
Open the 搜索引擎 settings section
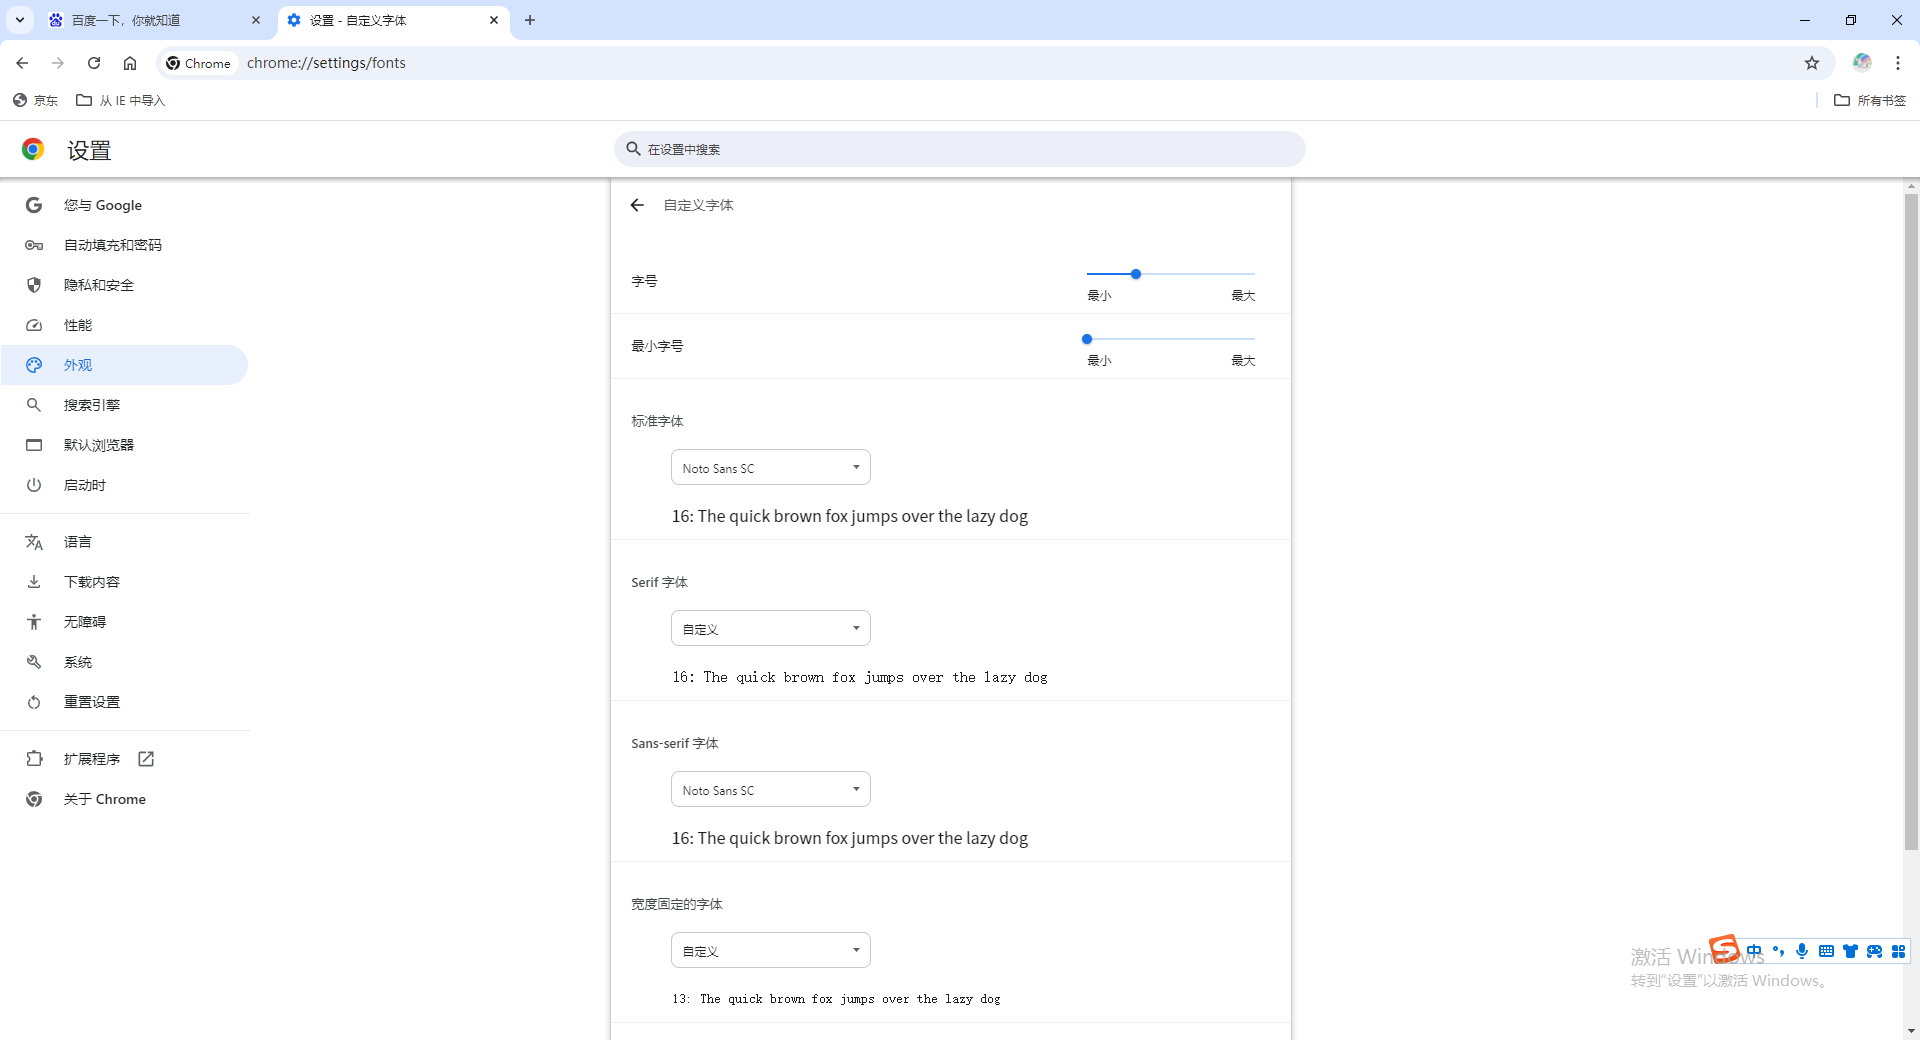[124, 405]
